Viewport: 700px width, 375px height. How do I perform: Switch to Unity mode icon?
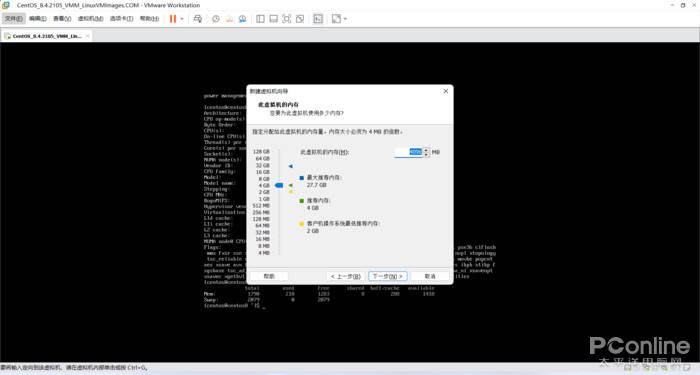[300, 19]
